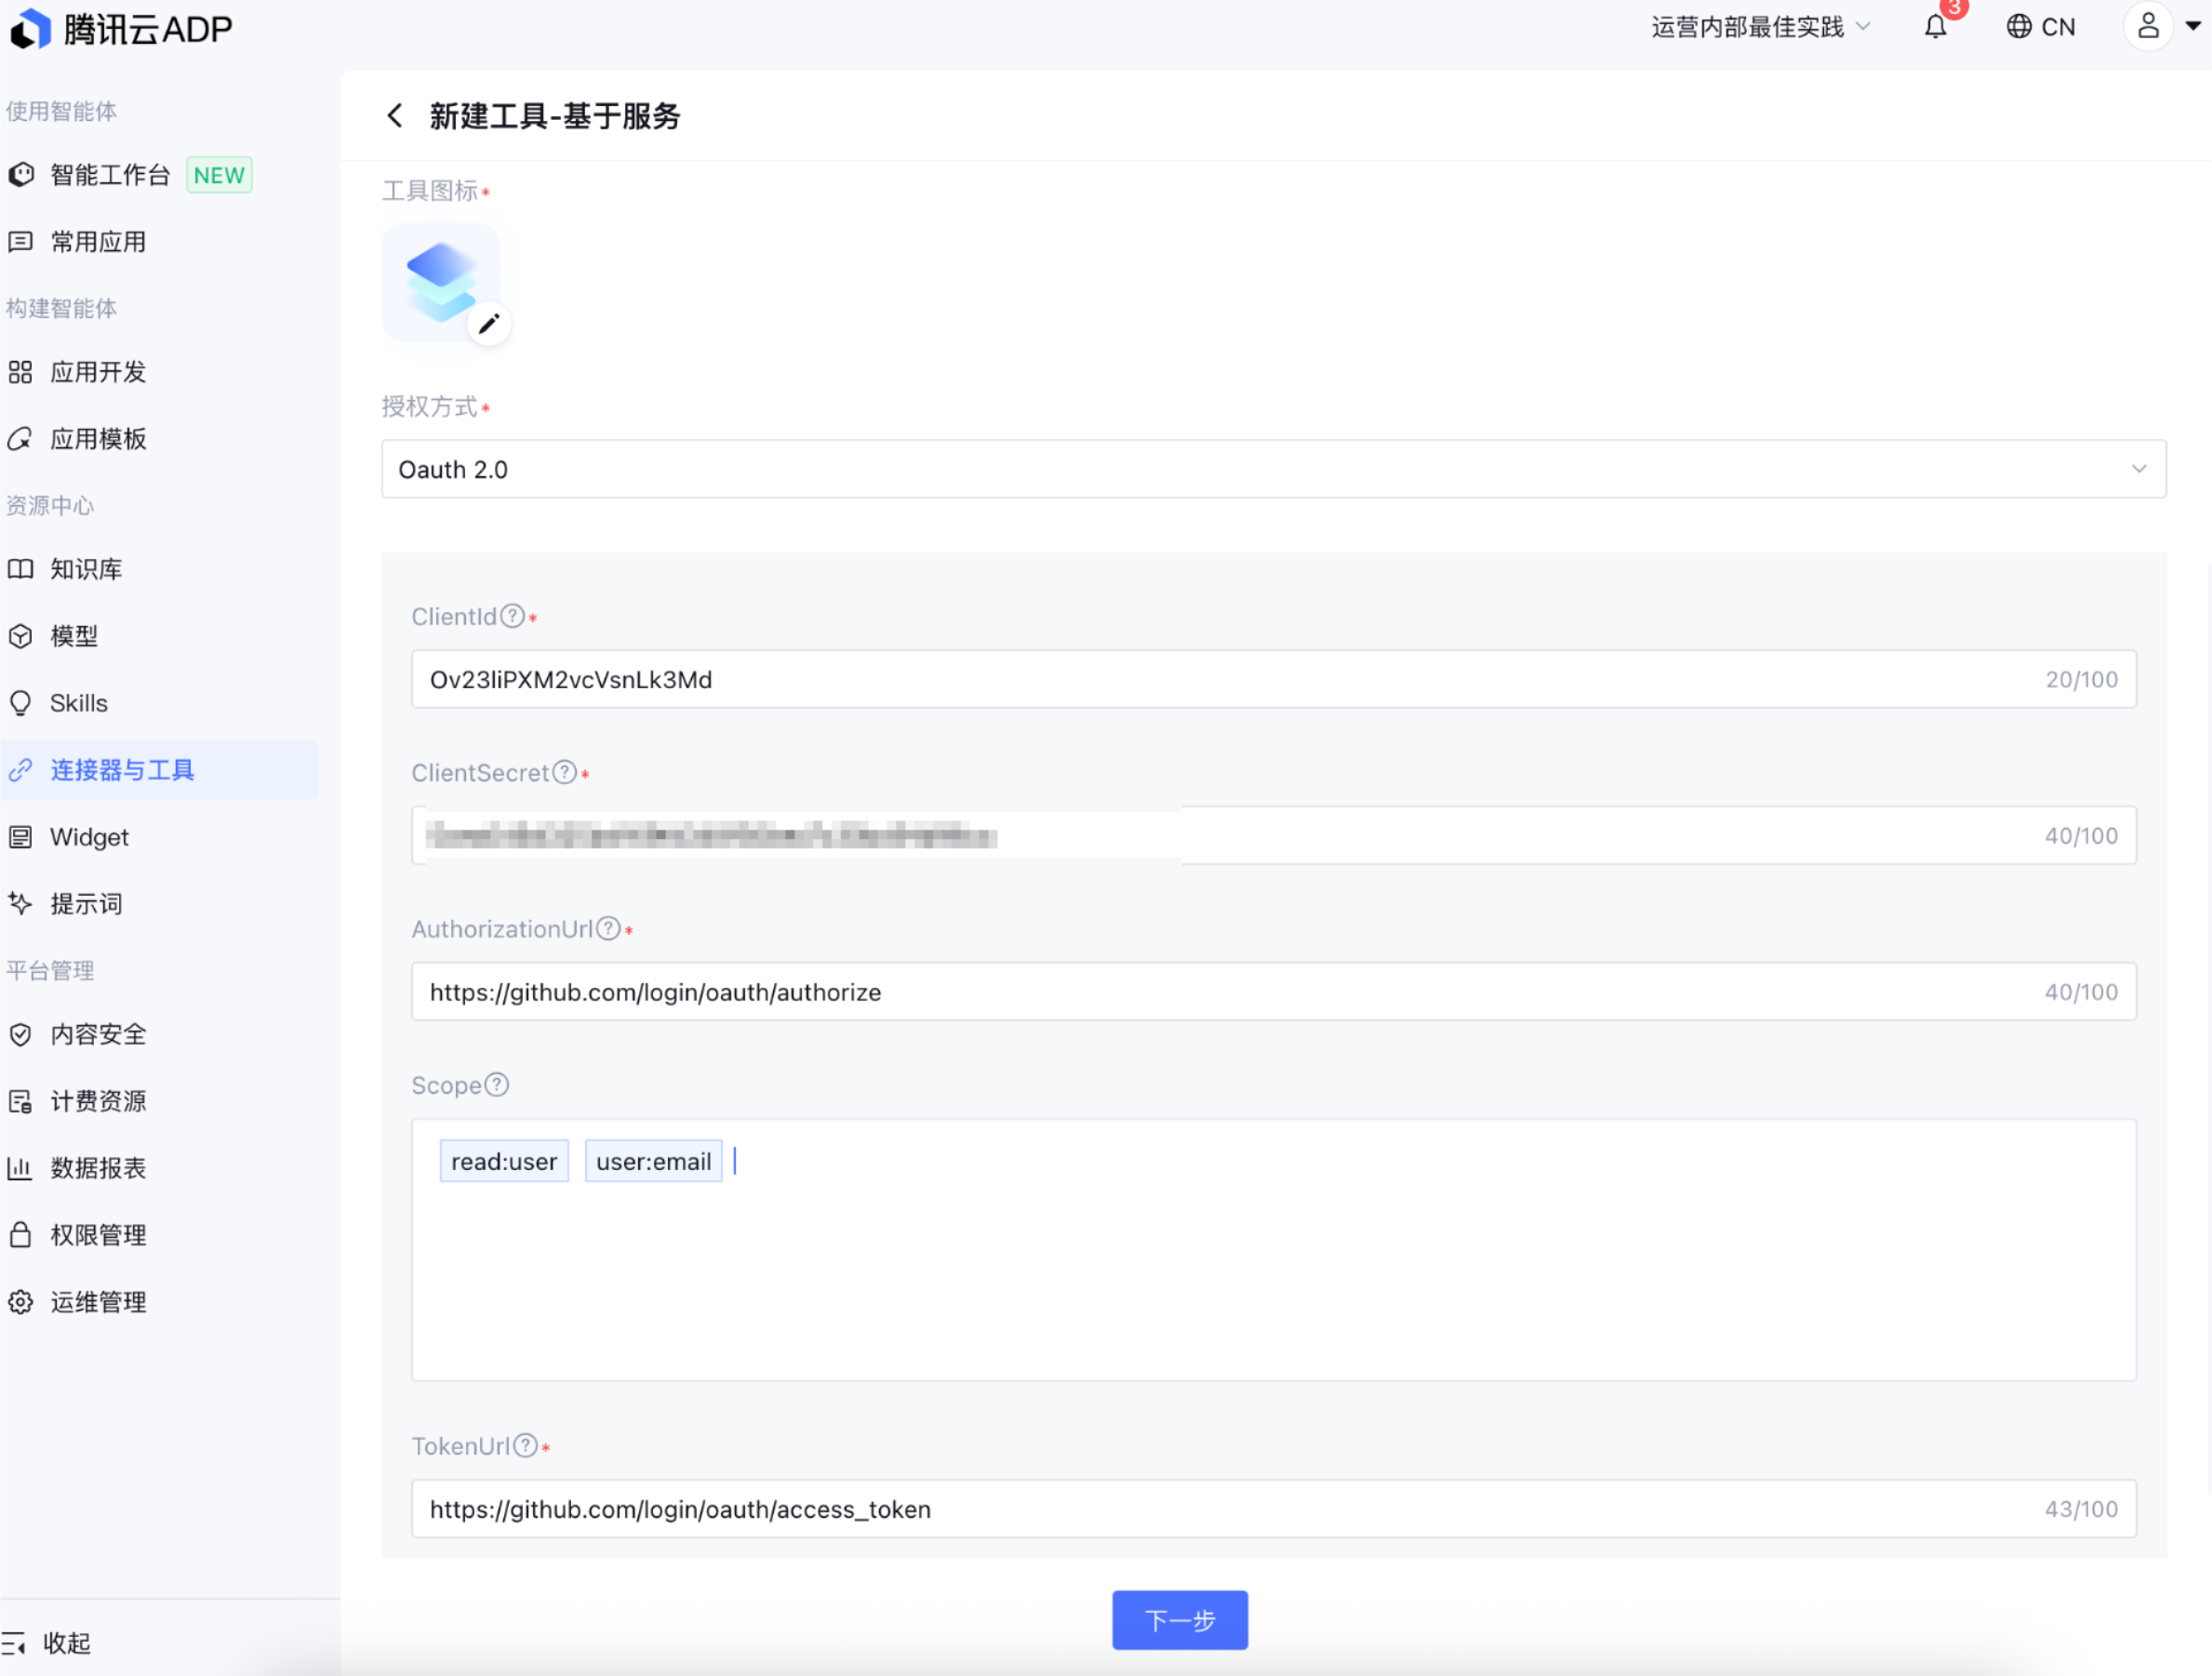Click the globe language icon
2212x1676 pixels.
coord(2019,27)
